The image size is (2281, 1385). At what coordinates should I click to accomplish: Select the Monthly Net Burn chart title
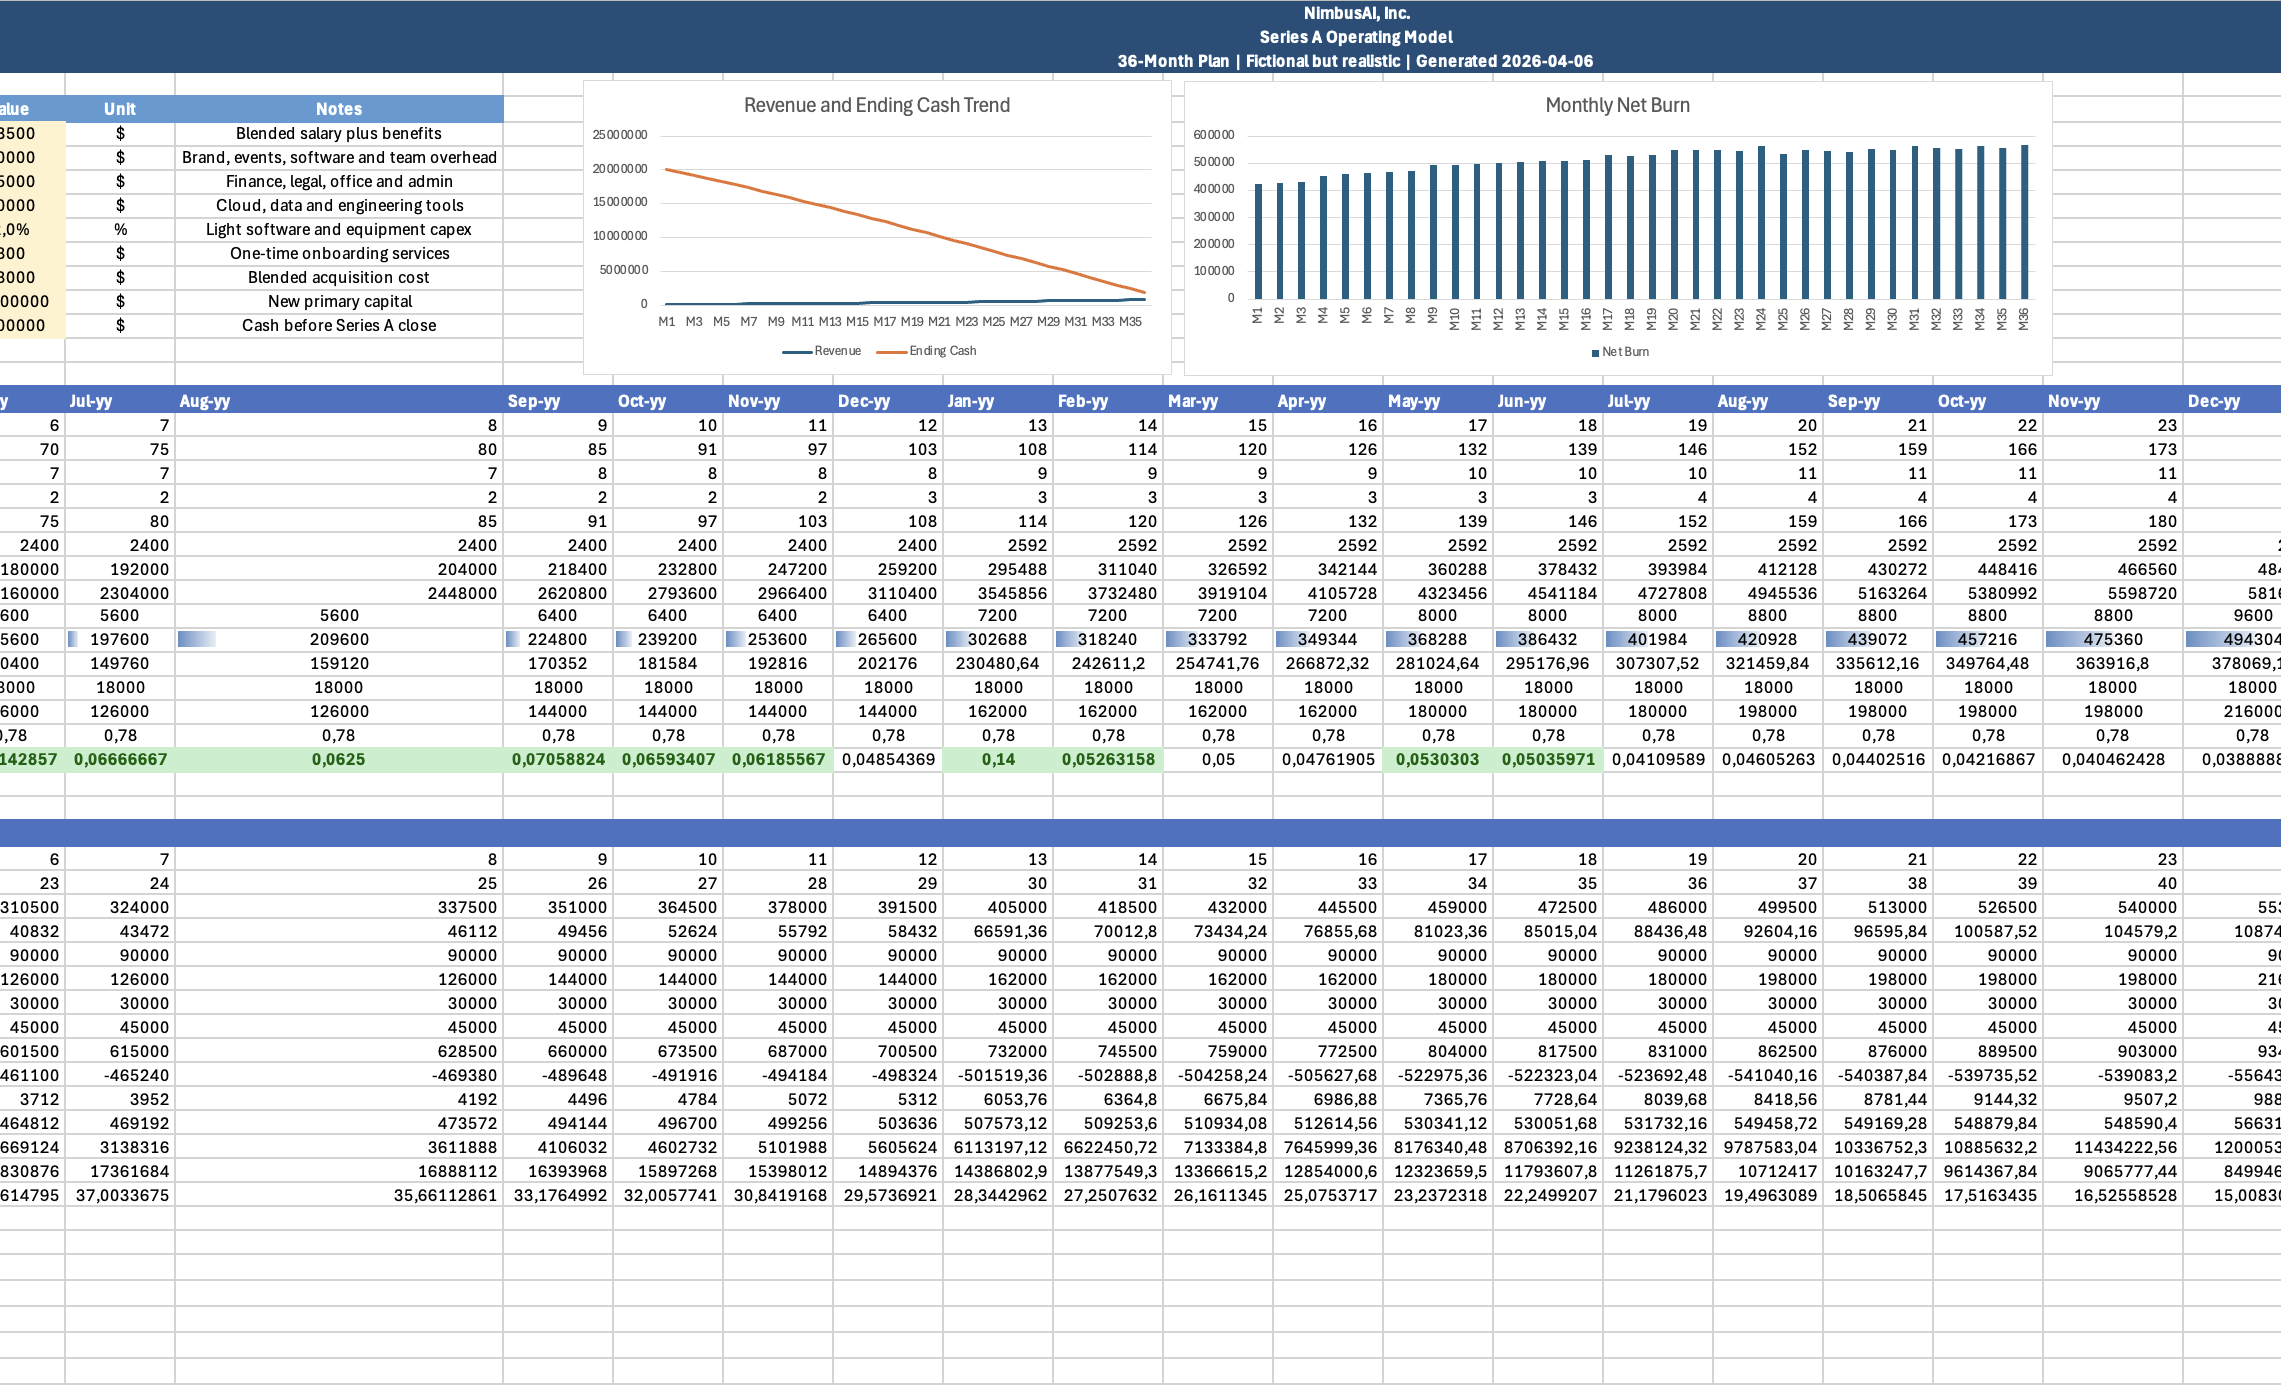(1617, 105)
